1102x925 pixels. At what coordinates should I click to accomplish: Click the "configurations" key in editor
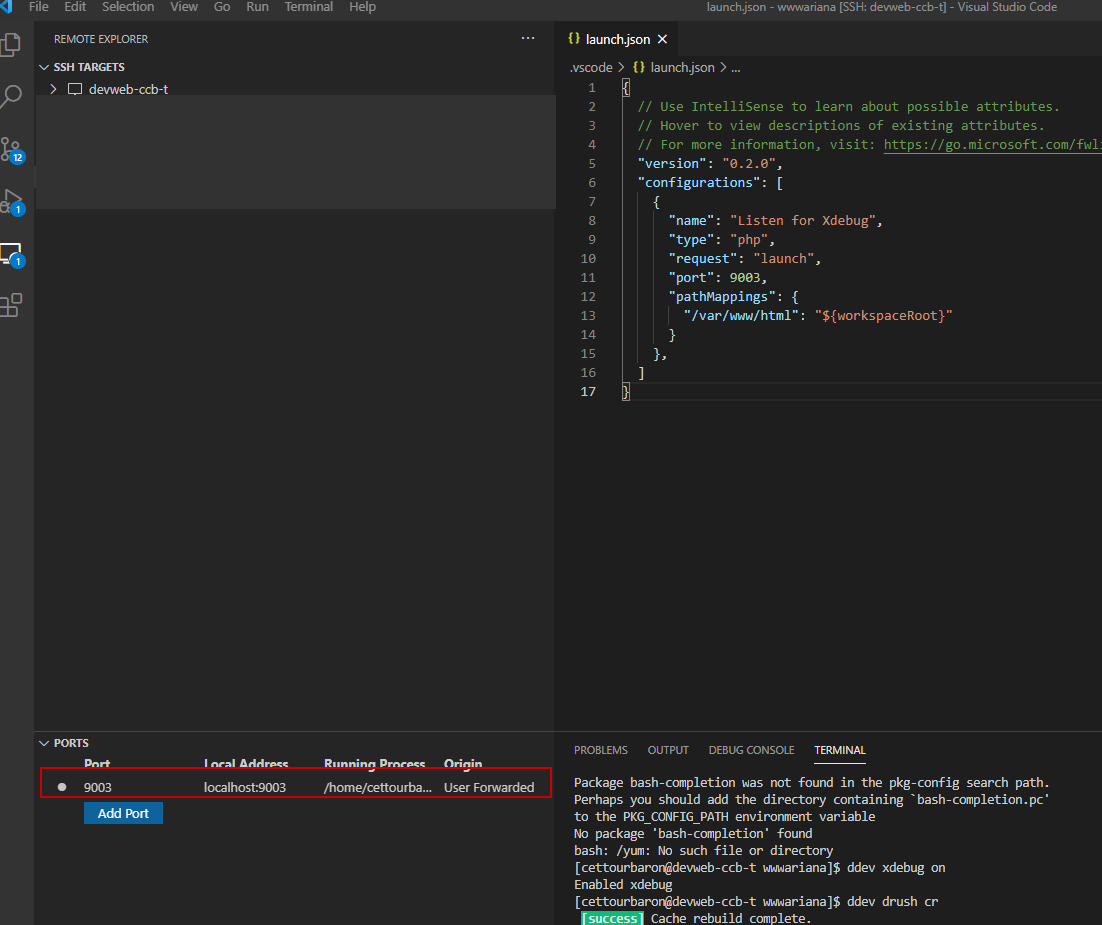(699, 183)
